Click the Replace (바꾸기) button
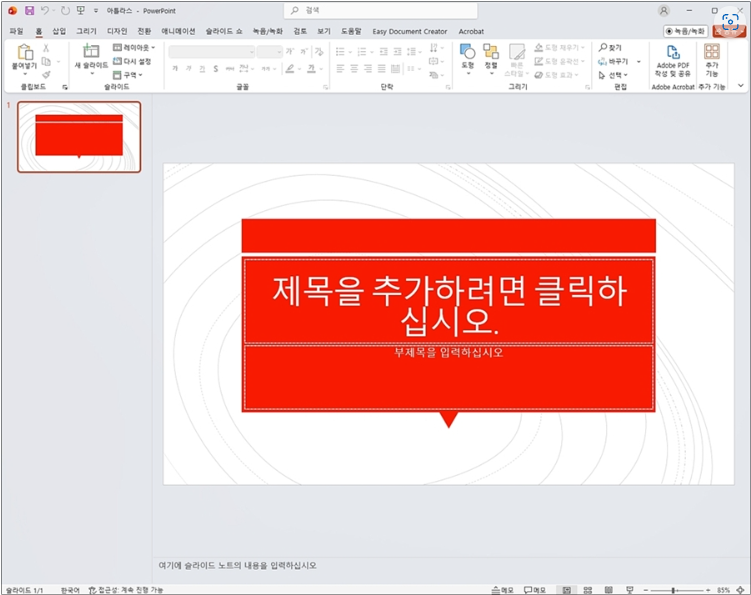 [612, 61]
